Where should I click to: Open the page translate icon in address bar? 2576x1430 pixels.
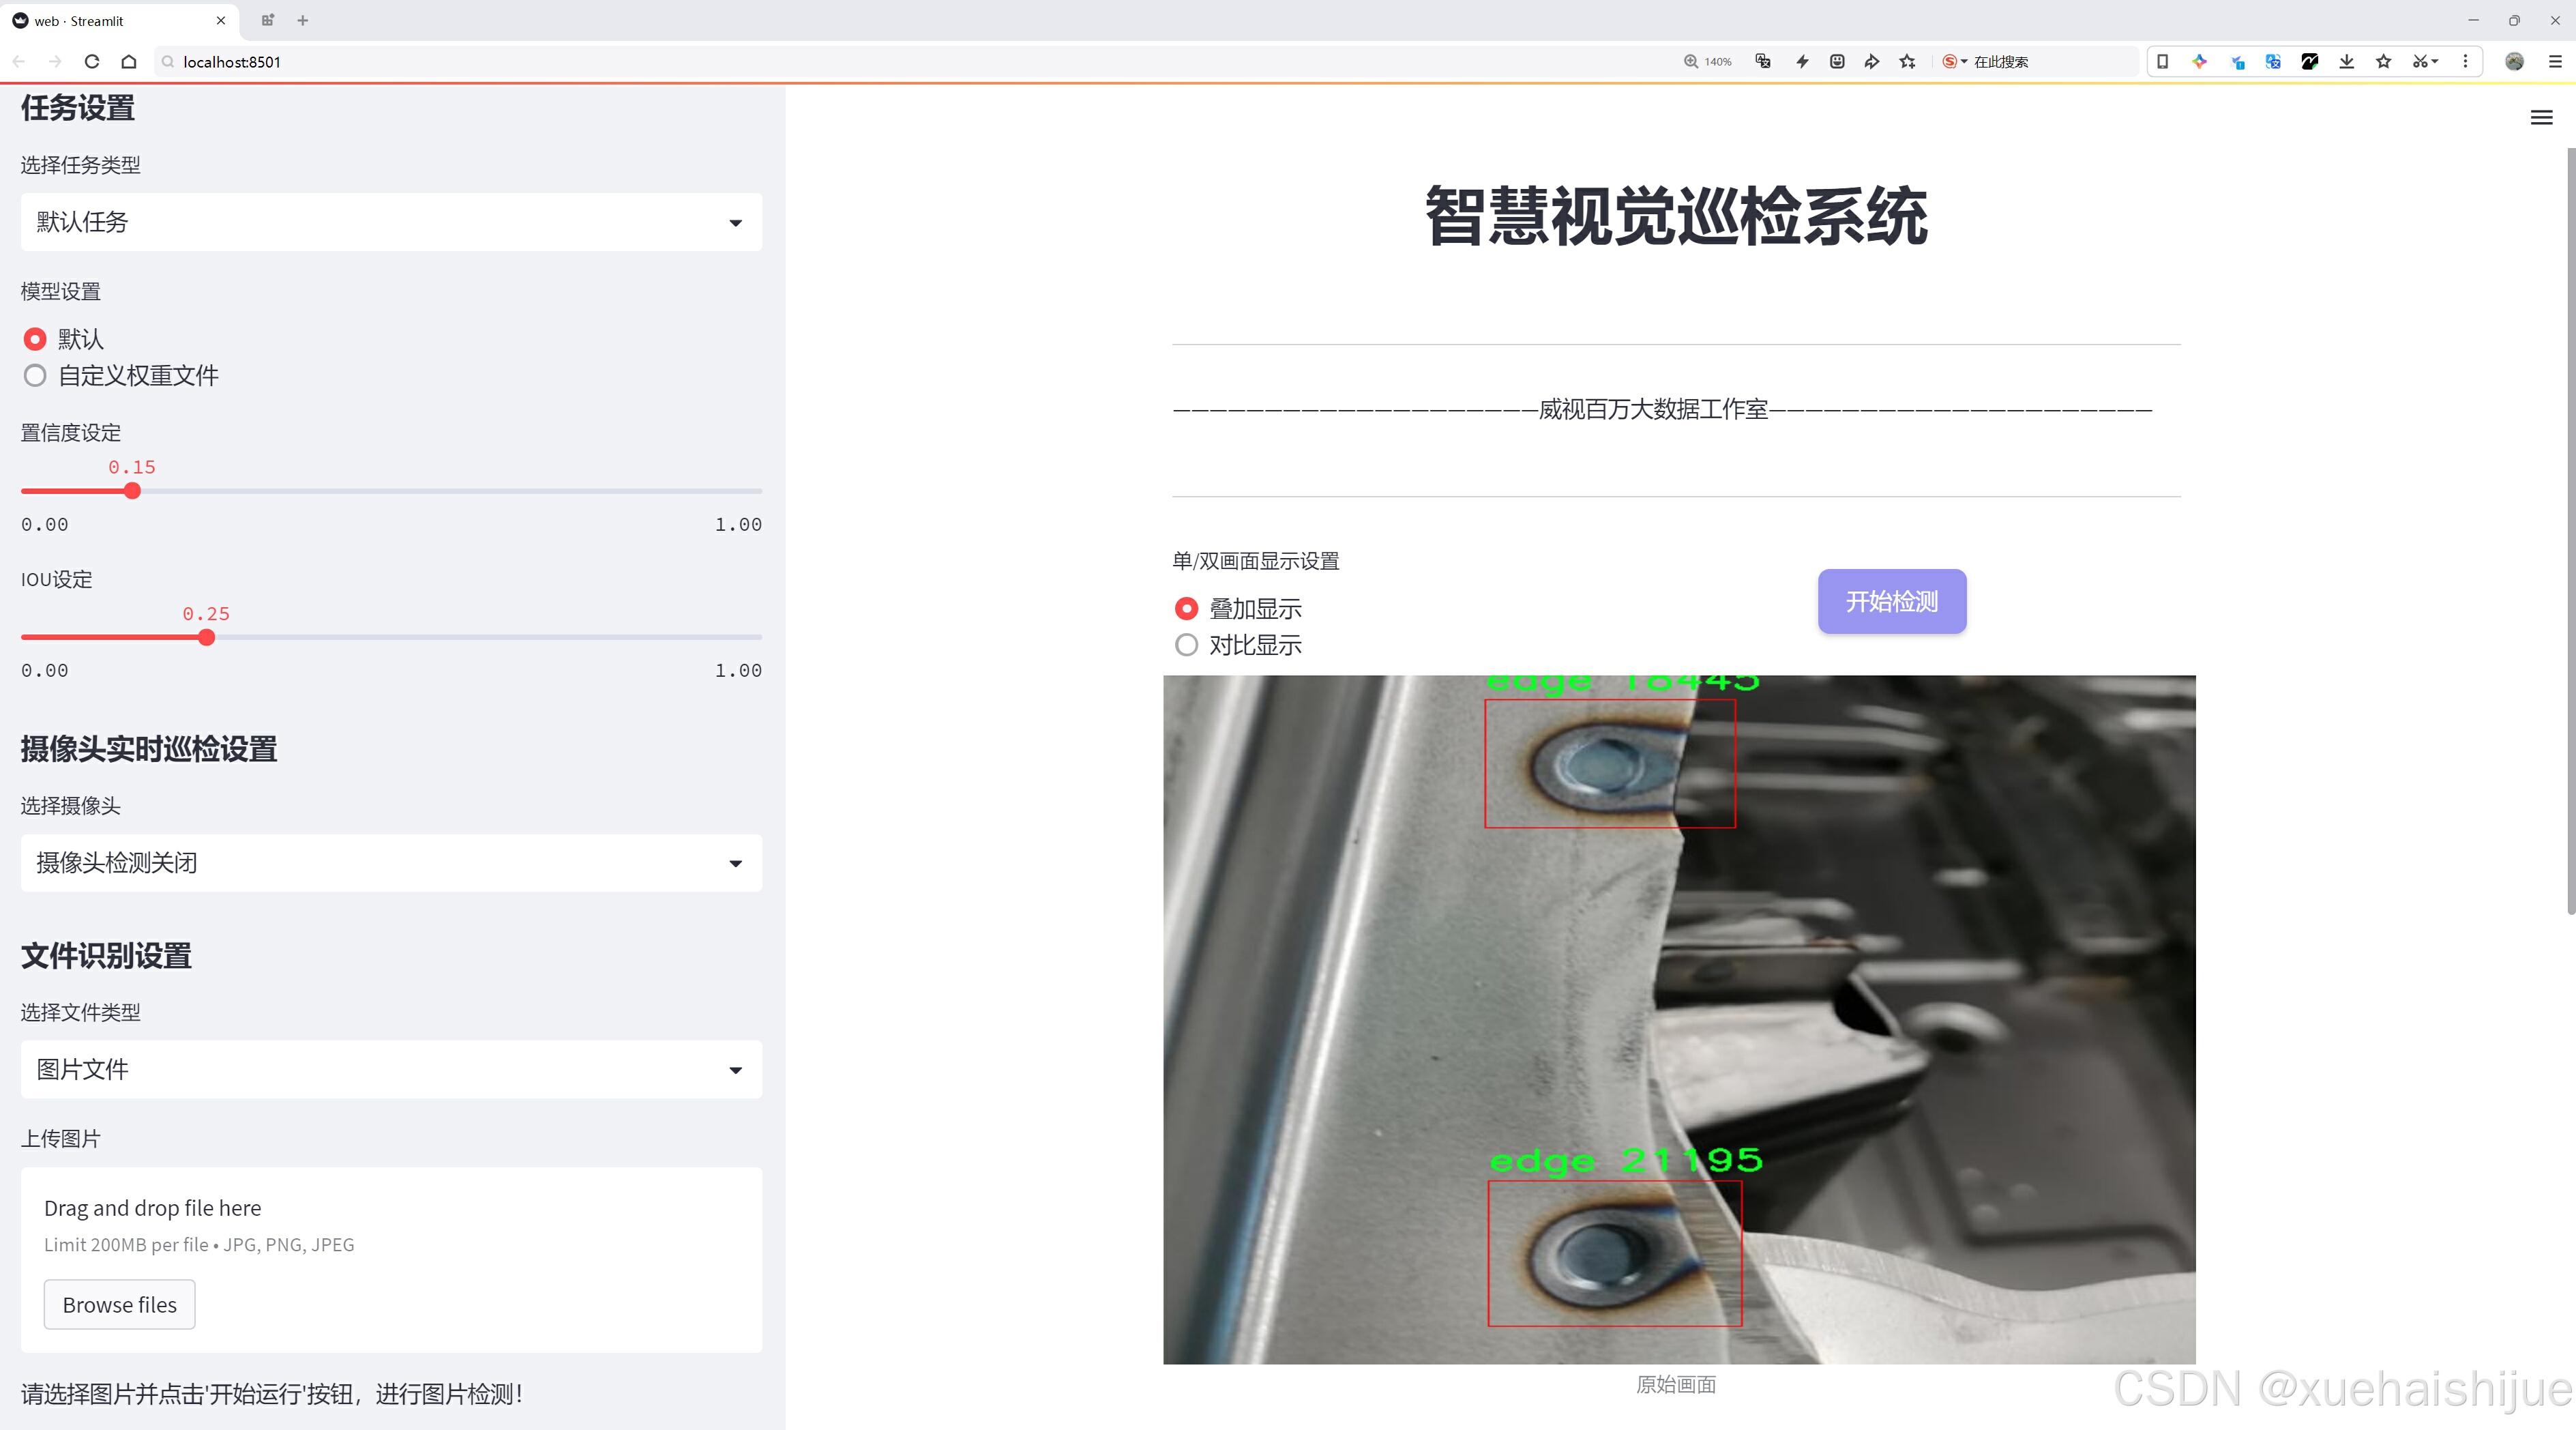tap(1763, 62)
